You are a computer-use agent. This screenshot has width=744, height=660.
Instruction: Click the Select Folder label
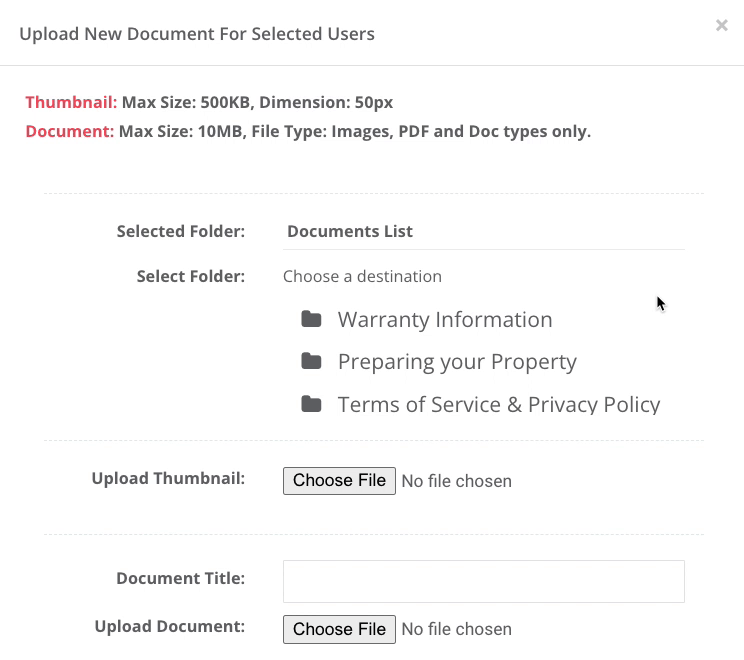(x=191, y=276)
